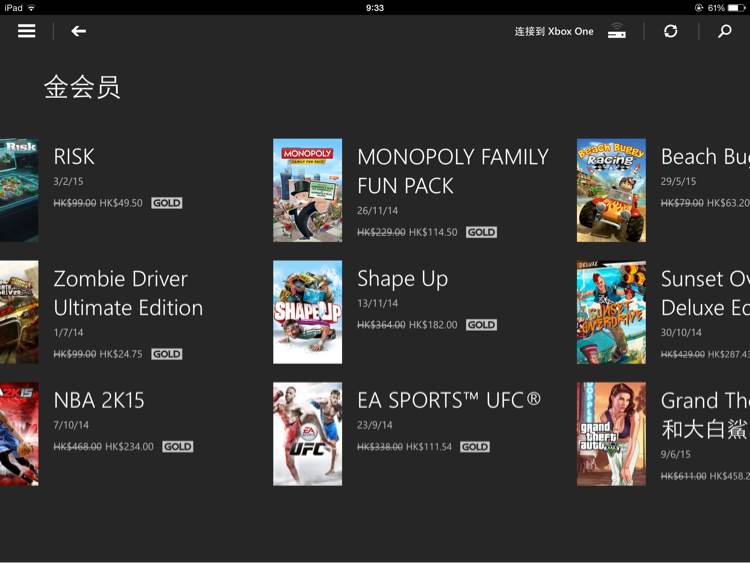Screen dimensions: 750x563
Task: Tap the HK$234.00 NBA 2K15 price
Action: tap(129, 447)
